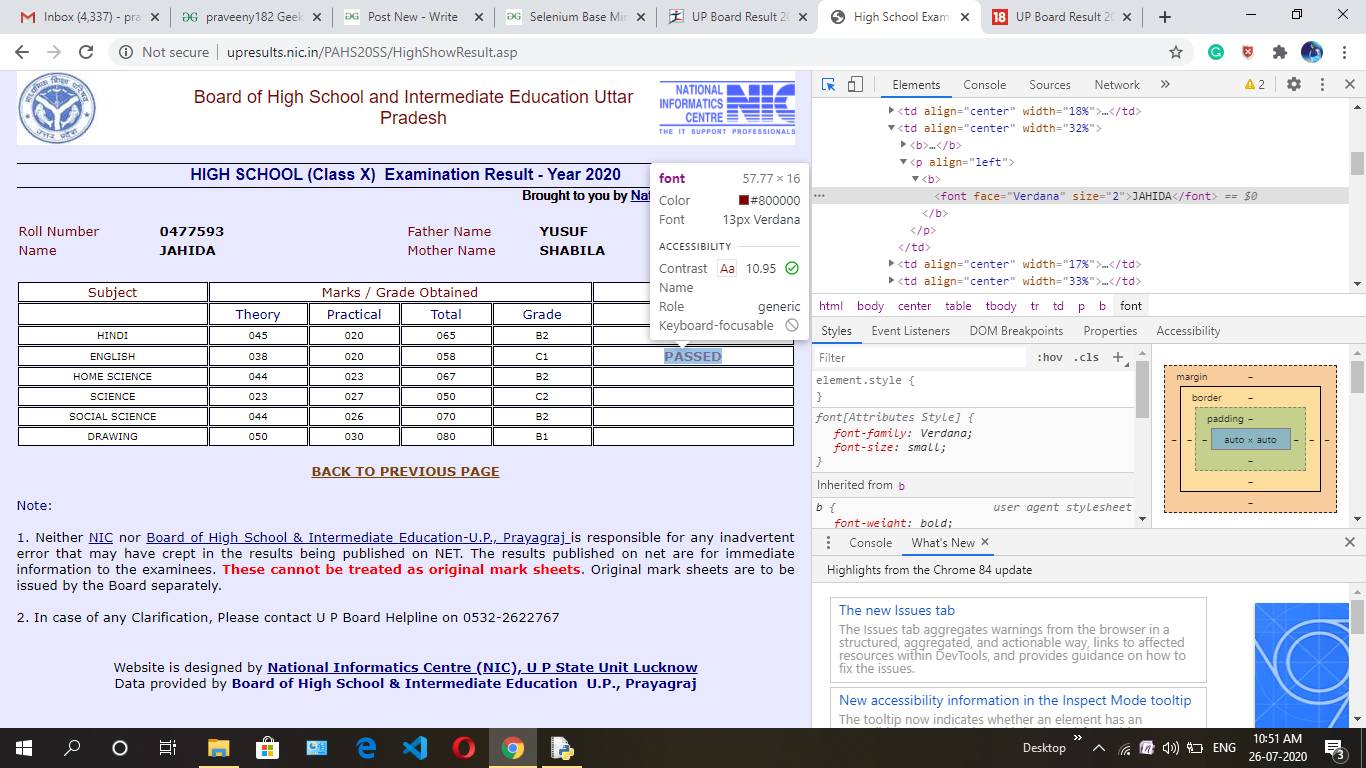Expand the collapsed <b>…</b> node
Viewport: 1366px width, 768px height.
pyautogui.click(x=904, y=145)
